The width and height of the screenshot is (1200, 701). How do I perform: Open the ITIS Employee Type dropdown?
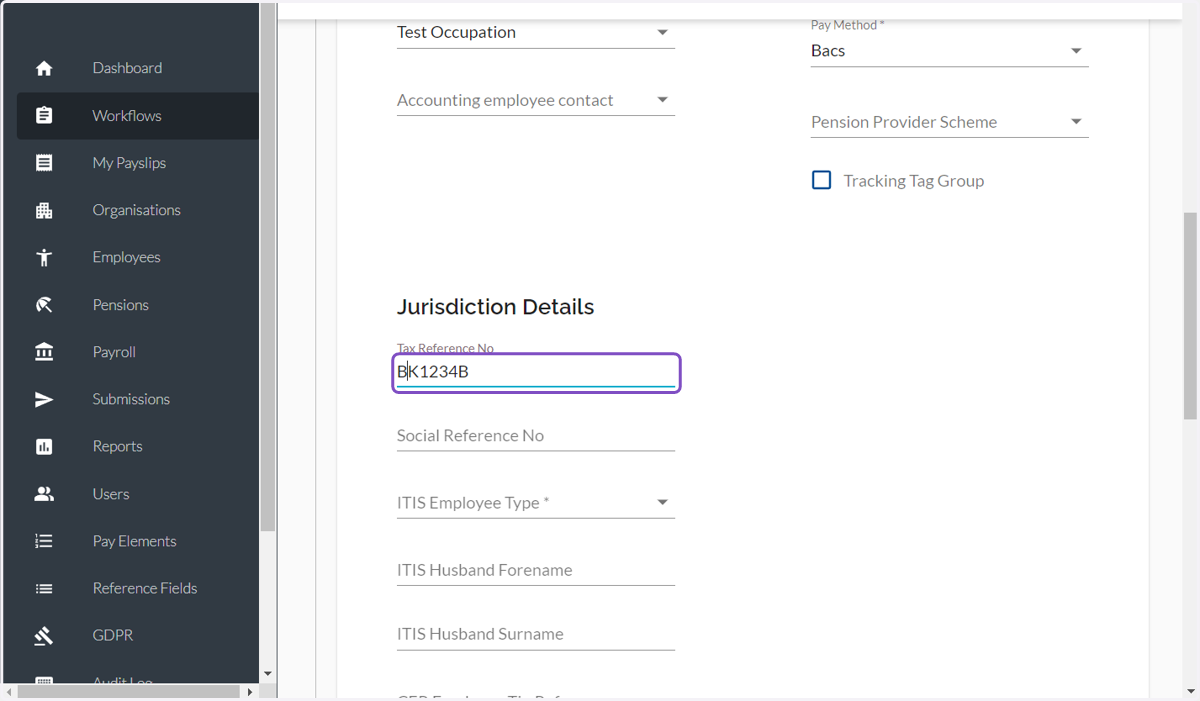coord(536,503)
